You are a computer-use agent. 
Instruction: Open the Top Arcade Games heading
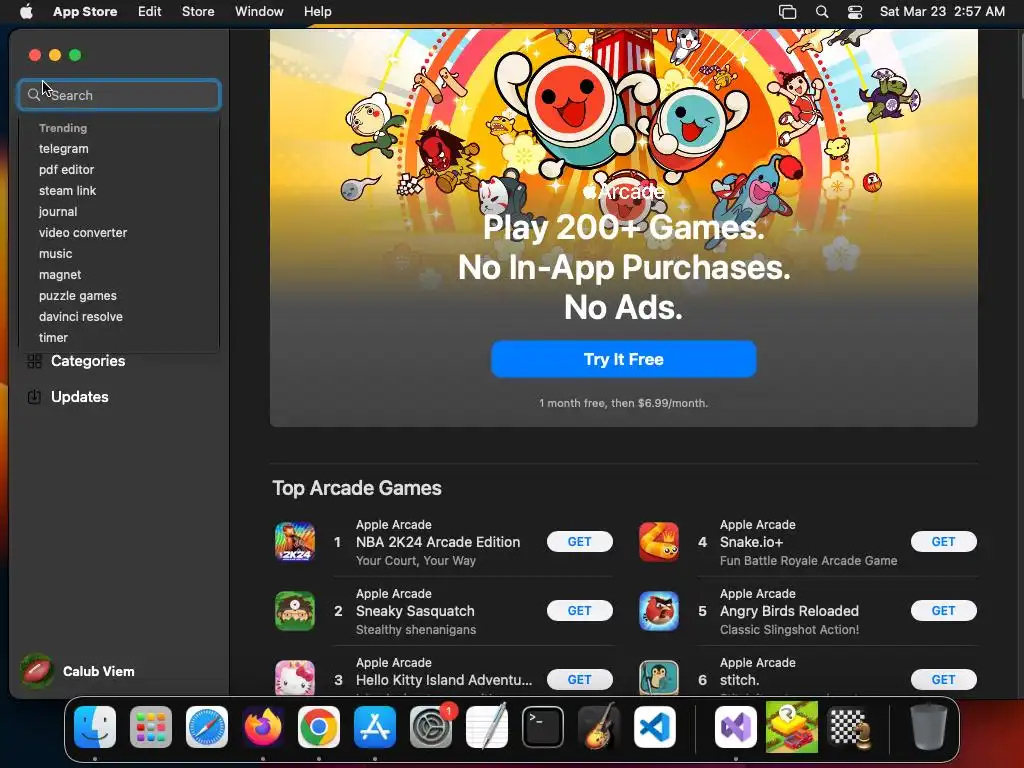(357, 488)
